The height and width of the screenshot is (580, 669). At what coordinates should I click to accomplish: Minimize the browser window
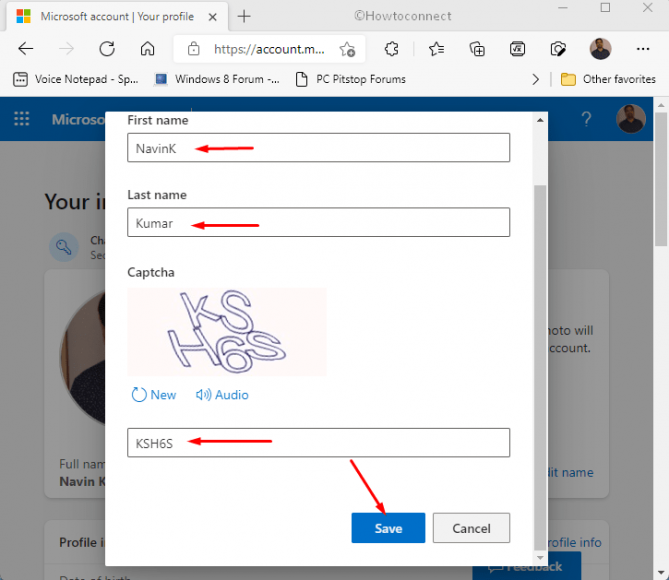click(563, 8)
